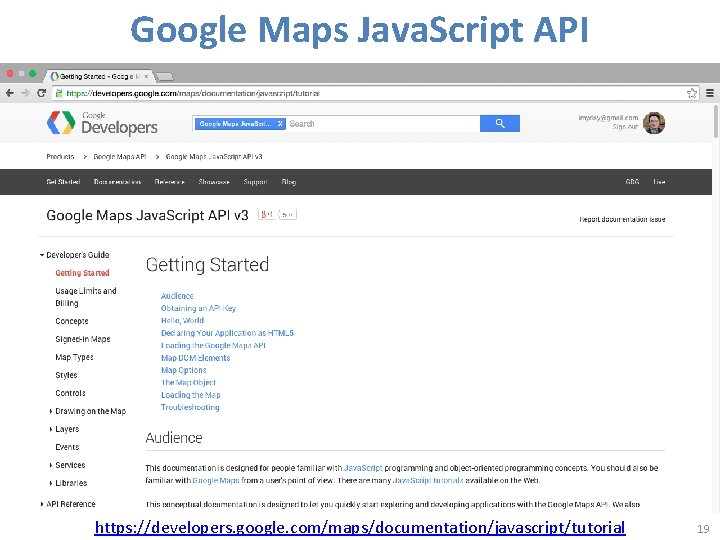The width and height of the screenshot is (720, 540).
Task: Click the Search input field
Action: (x=383, y=124)
